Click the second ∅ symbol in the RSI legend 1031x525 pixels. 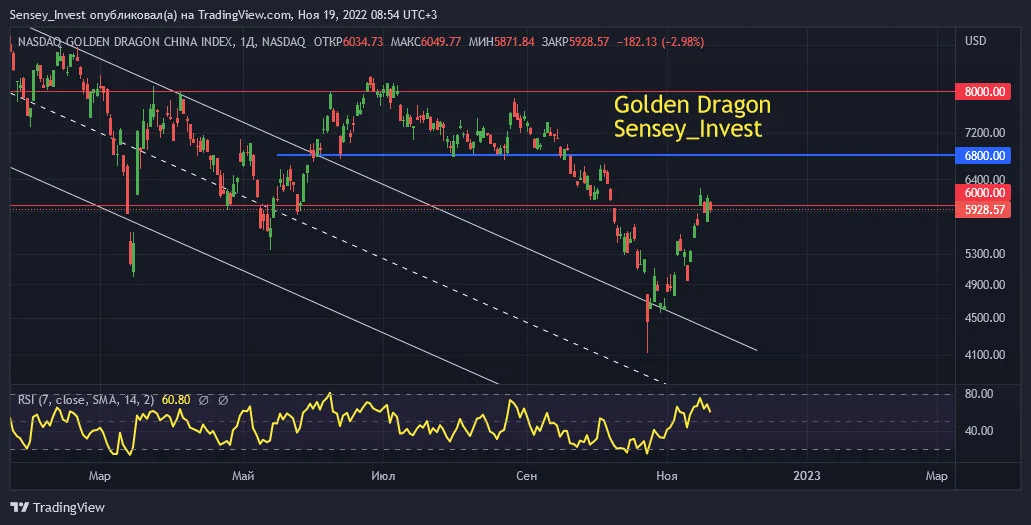pyautogui.click(x=223, y=400)
